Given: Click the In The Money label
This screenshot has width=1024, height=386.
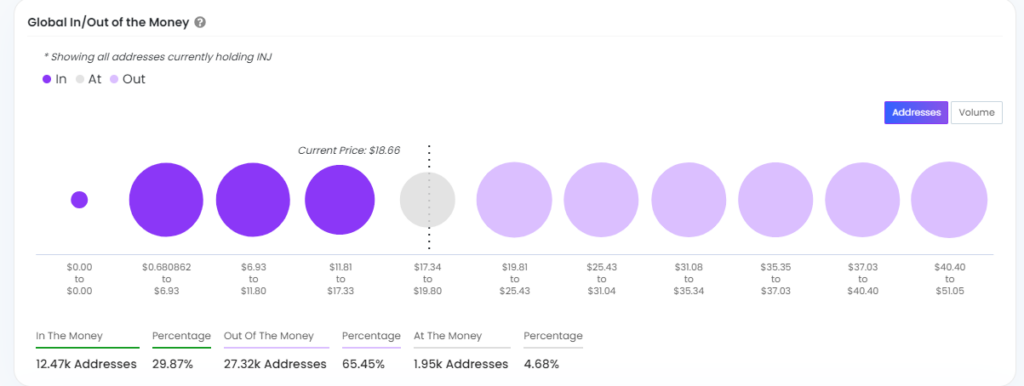Looking at the screenshot, I should pyautogui.click(x=69, y=336).
